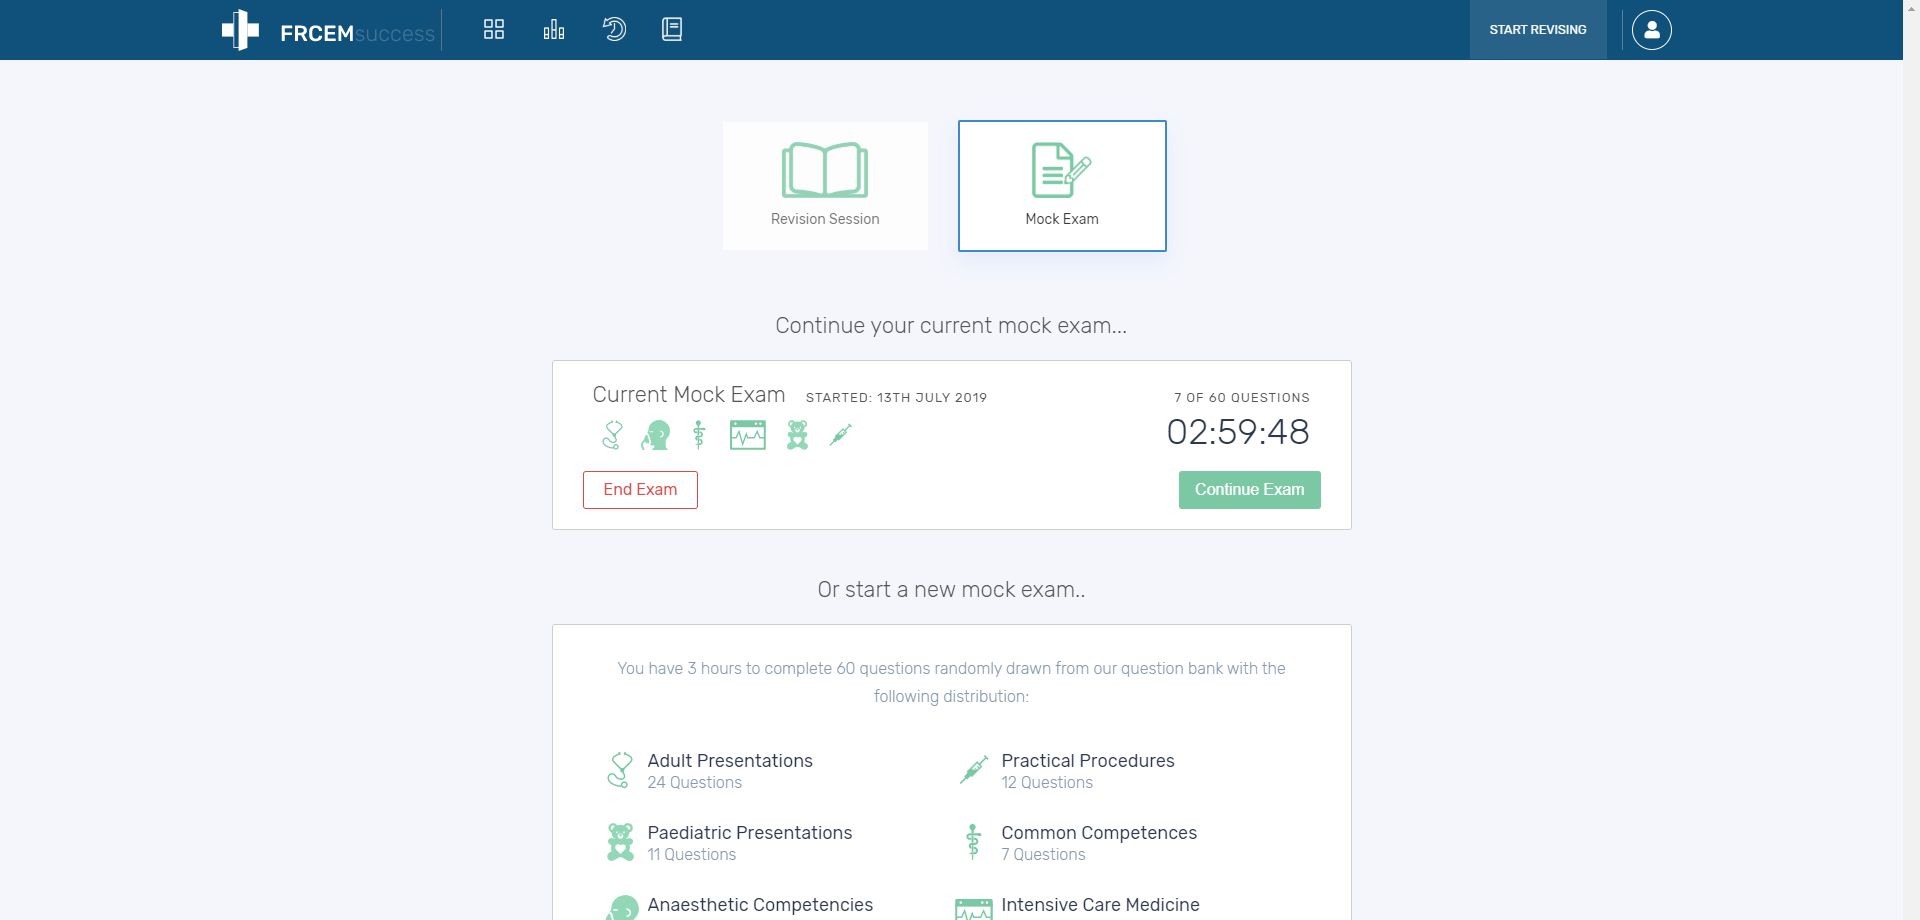This screenshot has width=1920, height=920.
Task: Click the 02:59:48 exam timer
Action: (x=1238, y=432)
